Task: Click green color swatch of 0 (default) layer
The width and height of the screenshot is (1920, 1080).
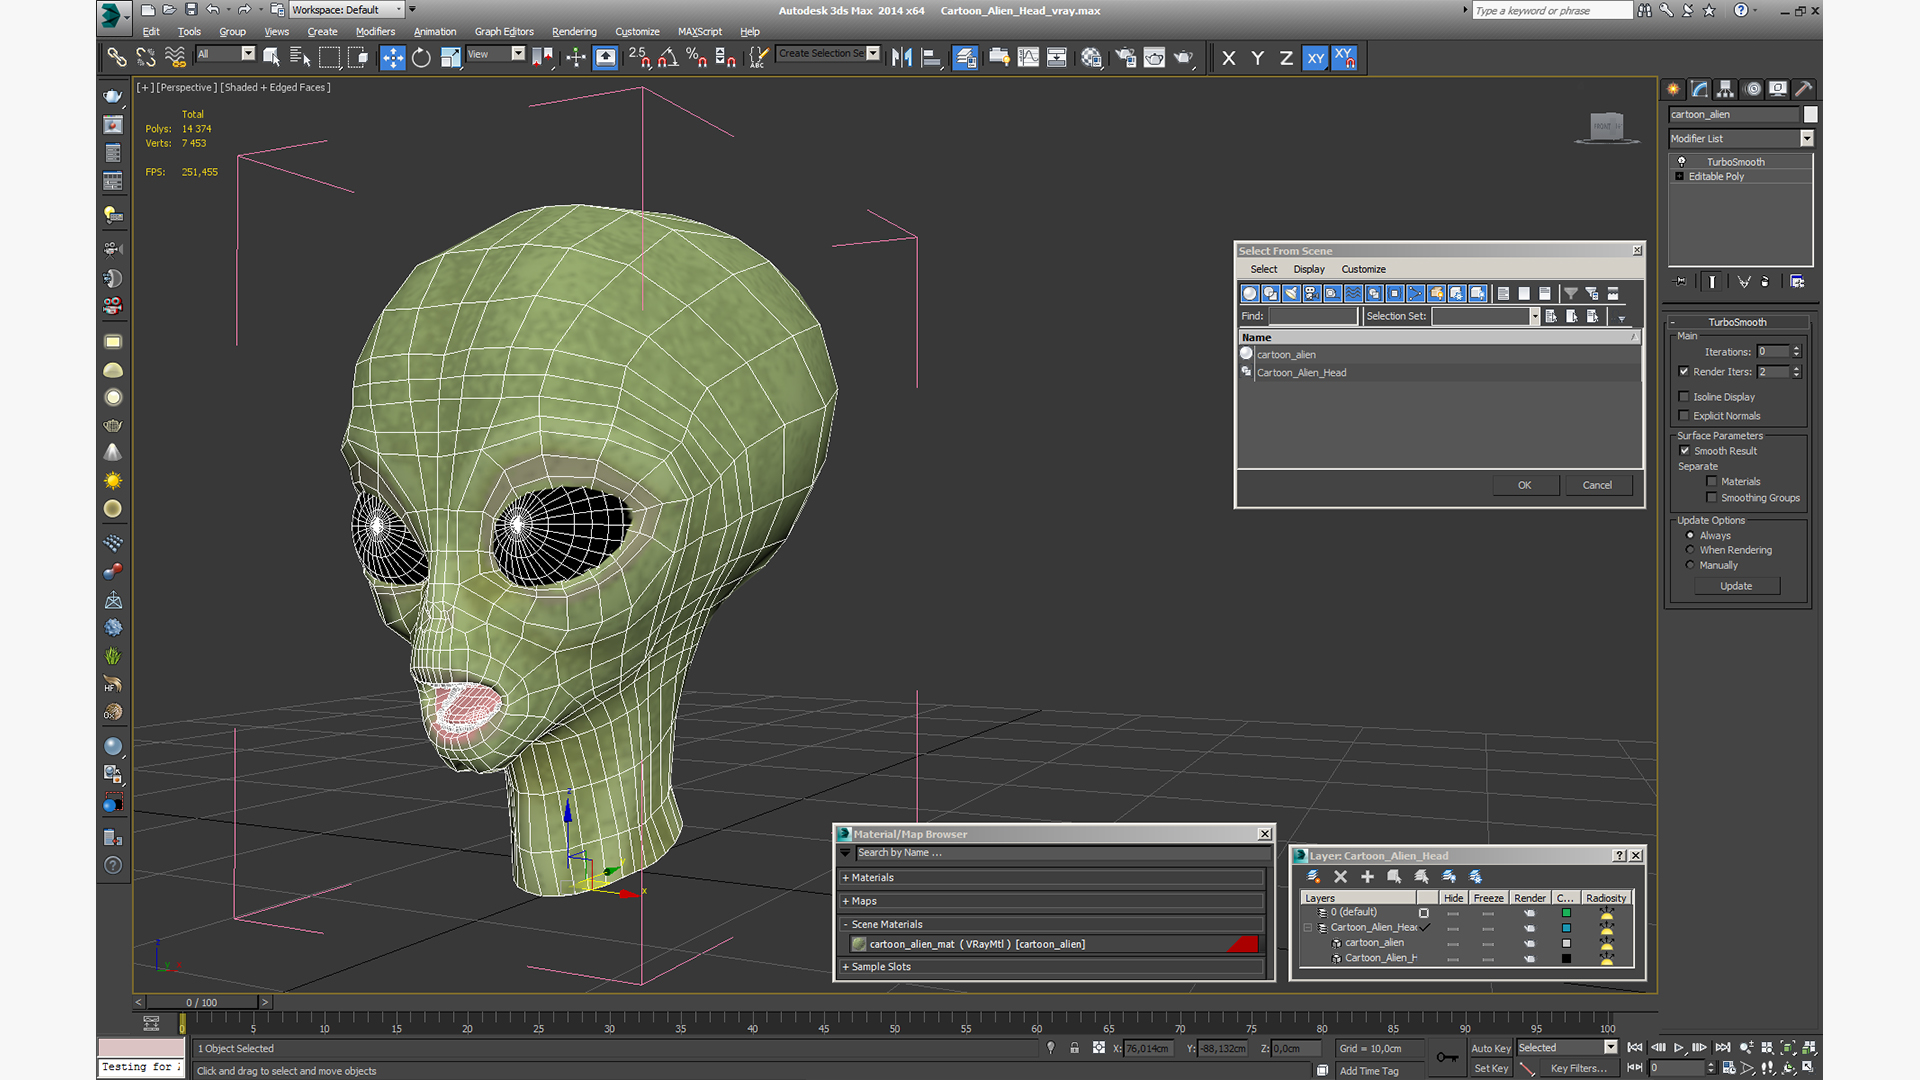Action: [x=1566, y=913]
